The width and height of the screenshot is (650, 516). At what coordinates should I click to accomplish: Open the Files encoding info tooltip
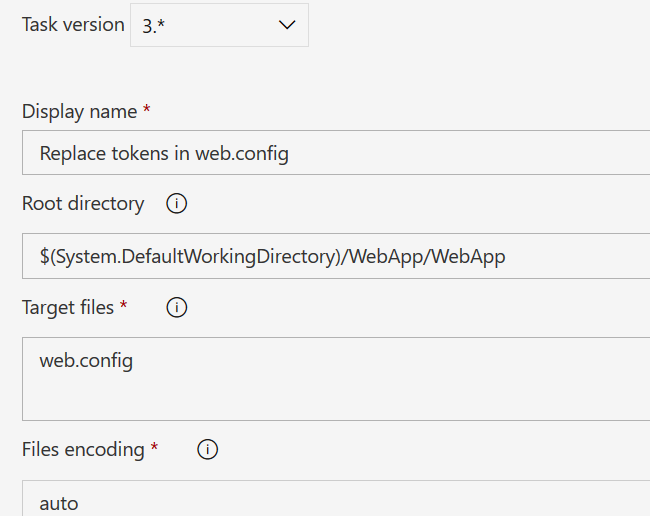[208, 450]
